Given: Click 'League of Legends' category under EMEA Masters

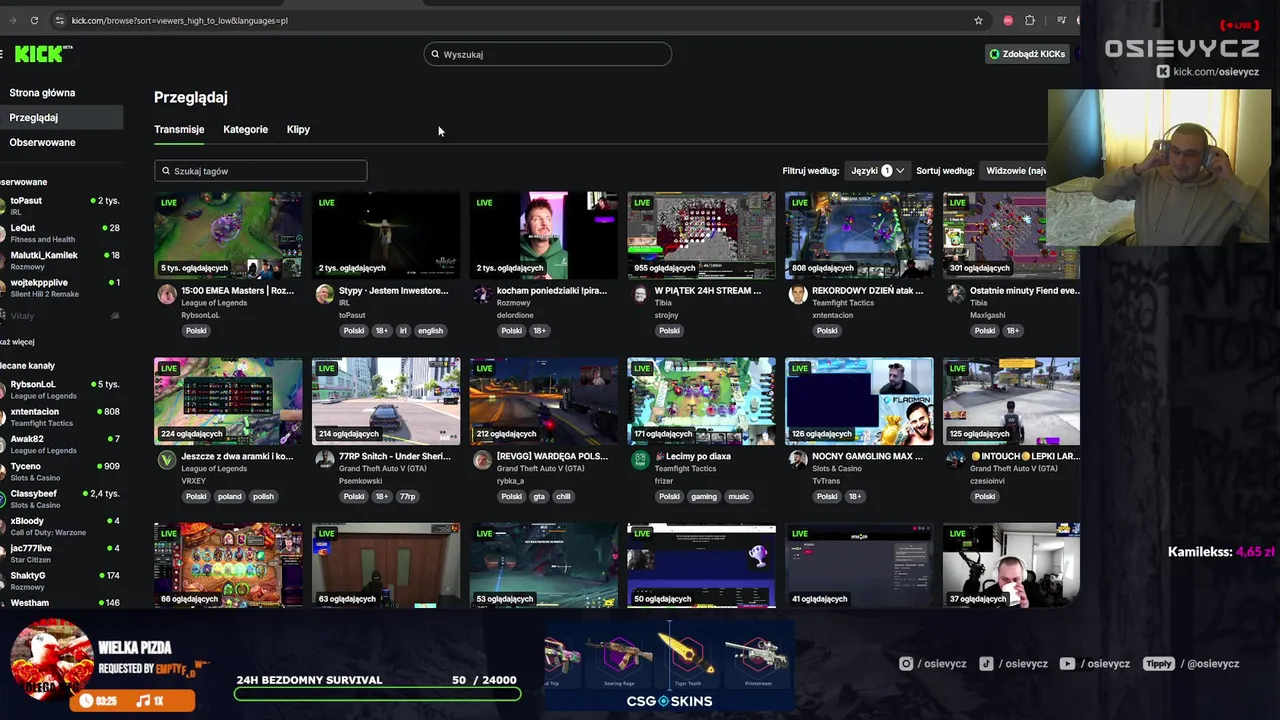Looking at the screenshot, I should (x=214, y=303).
